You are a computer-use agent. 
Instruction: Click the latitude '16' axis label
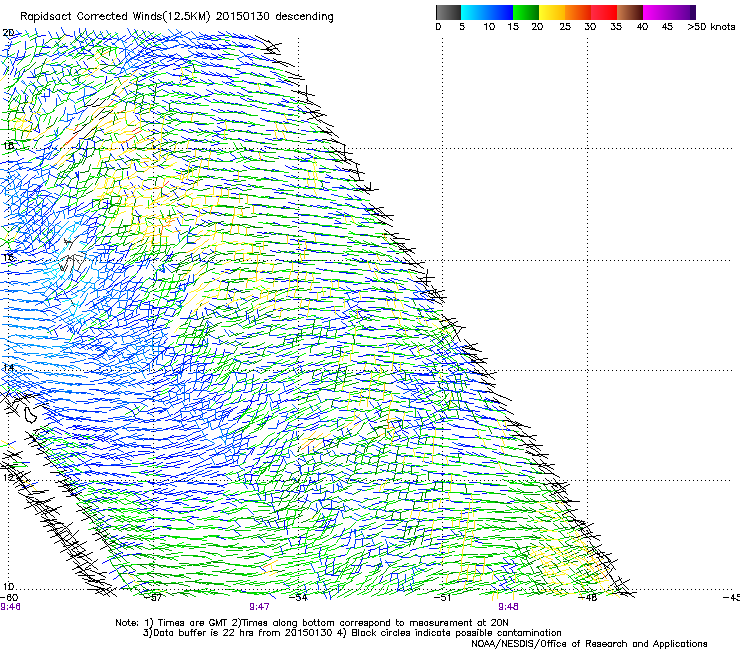point(8,258)
